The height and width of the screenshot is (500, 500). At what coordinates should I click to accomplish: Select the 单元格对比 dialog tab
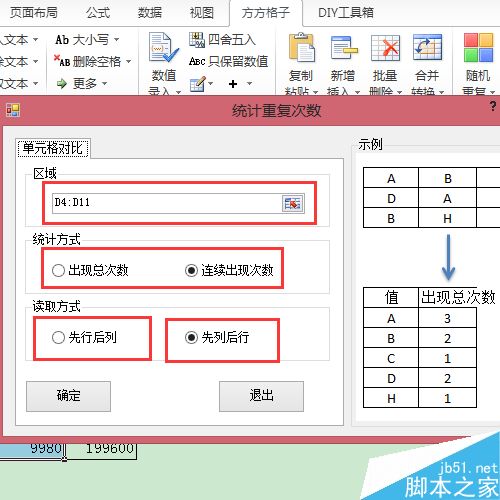pos(53,148)
